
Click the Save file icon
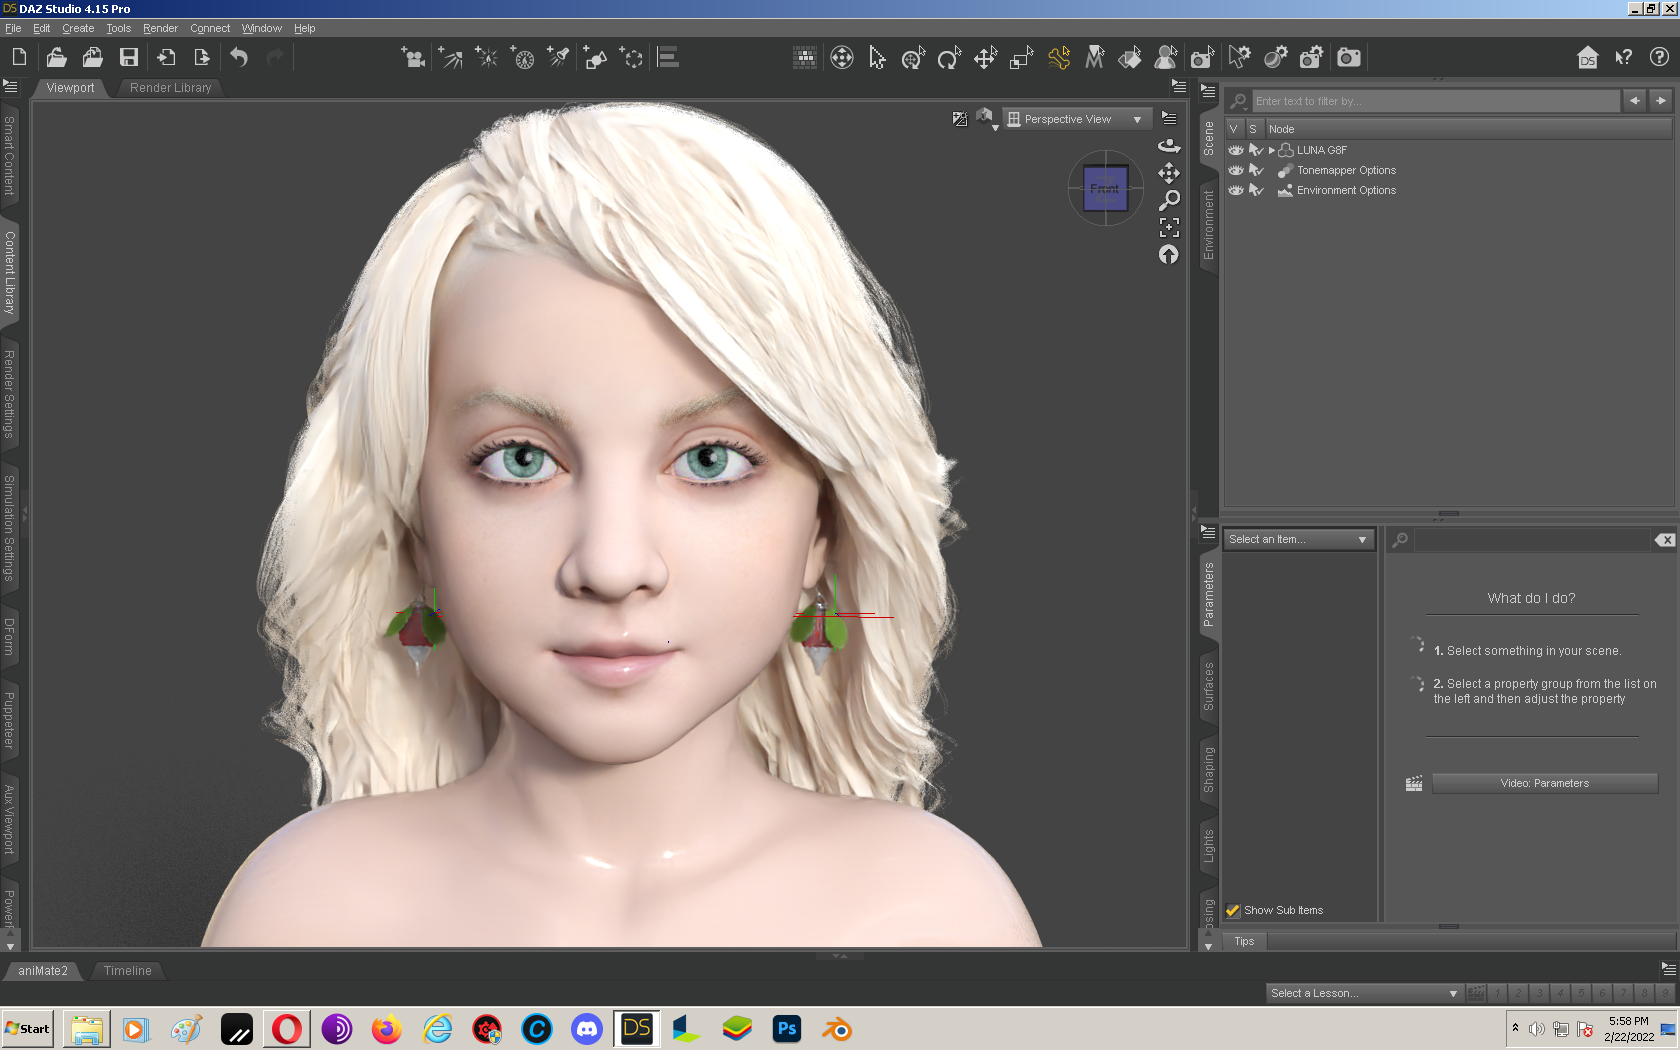click(129, 58)
